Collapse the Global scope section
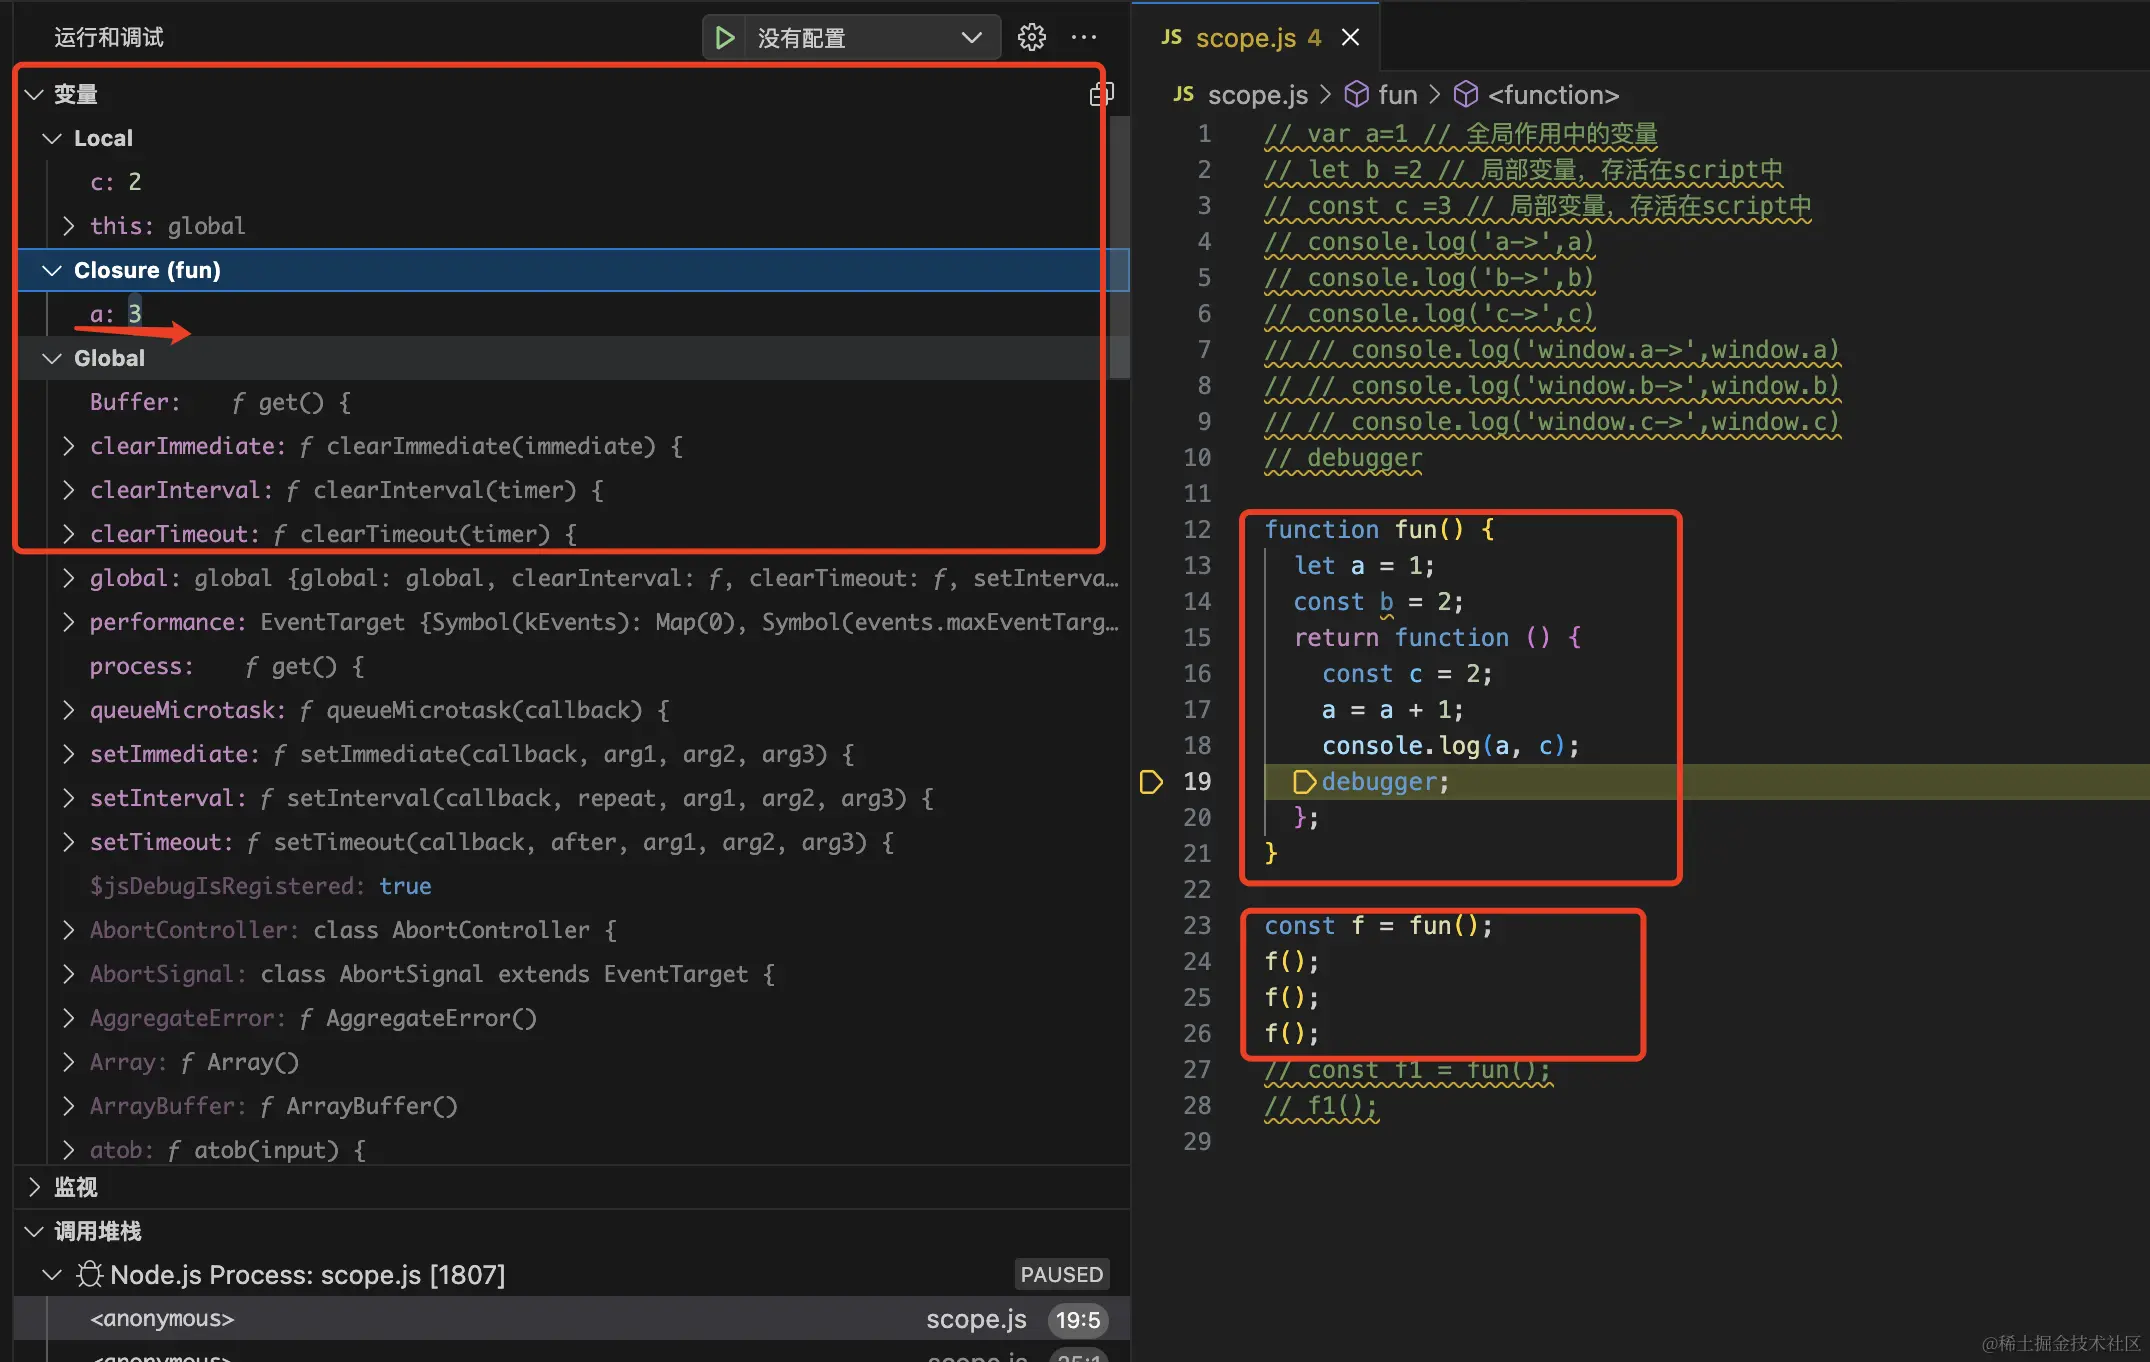This screenshot has height=1362, width=2150. point(52,358)
